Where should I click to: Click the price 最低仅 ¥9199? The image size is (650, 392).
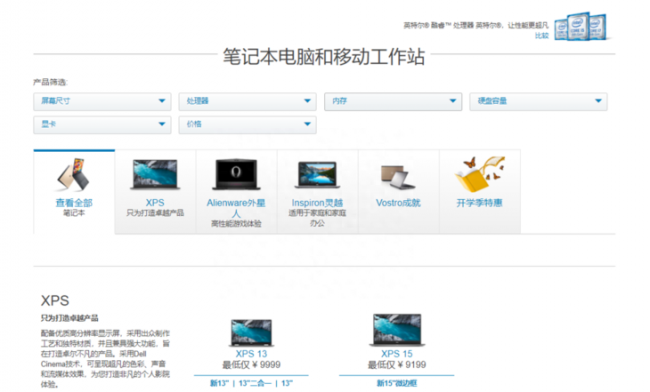(x=397, y=365)
